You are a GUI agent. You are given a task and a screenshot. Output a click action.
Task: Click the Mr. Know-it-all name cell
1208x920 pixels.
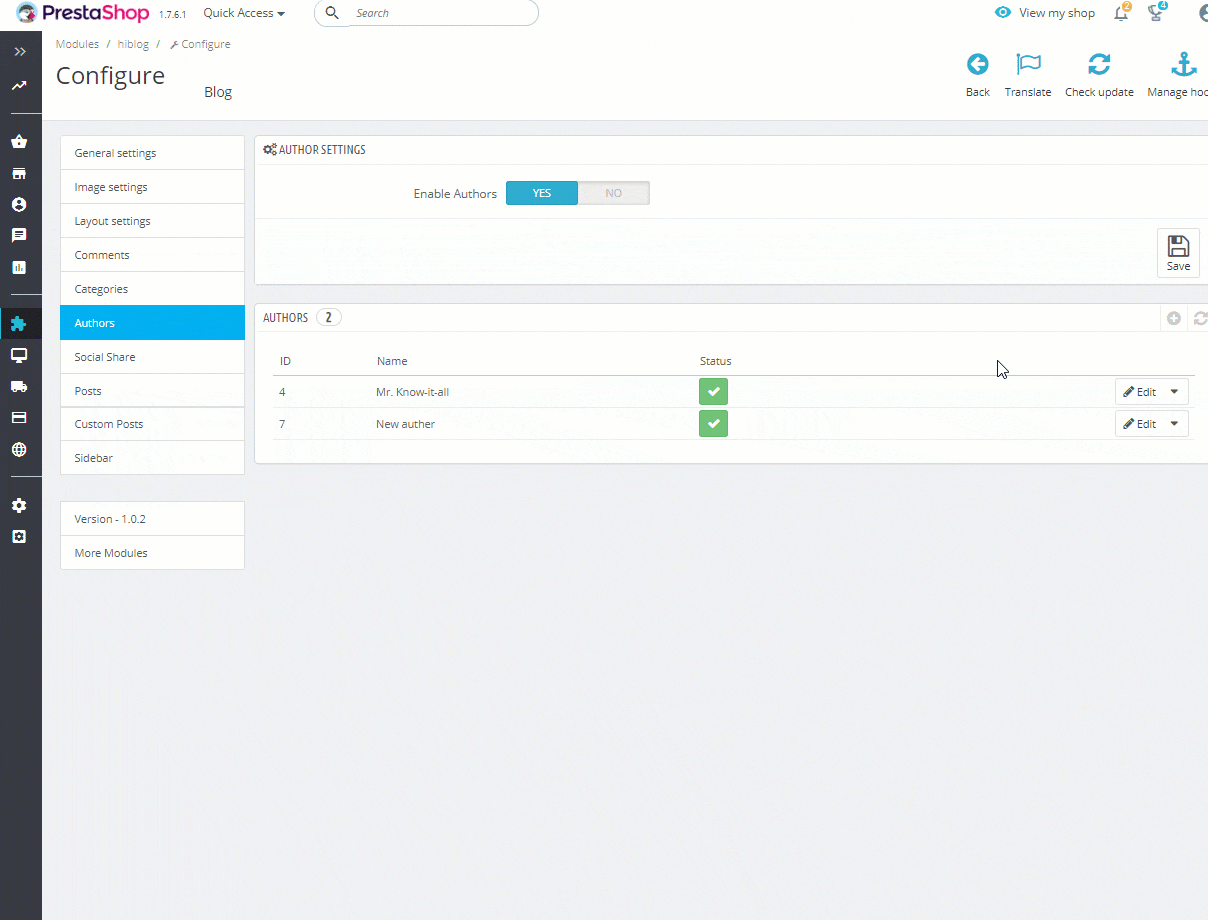pos(412,392)
